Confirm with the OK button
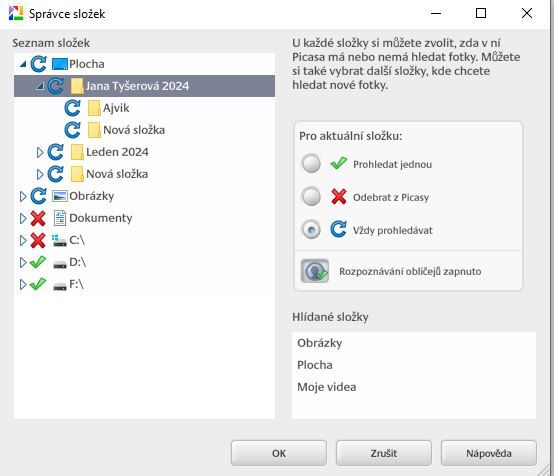Image resolution: width=554 pixels, height=476 pixels. [279, 453]
